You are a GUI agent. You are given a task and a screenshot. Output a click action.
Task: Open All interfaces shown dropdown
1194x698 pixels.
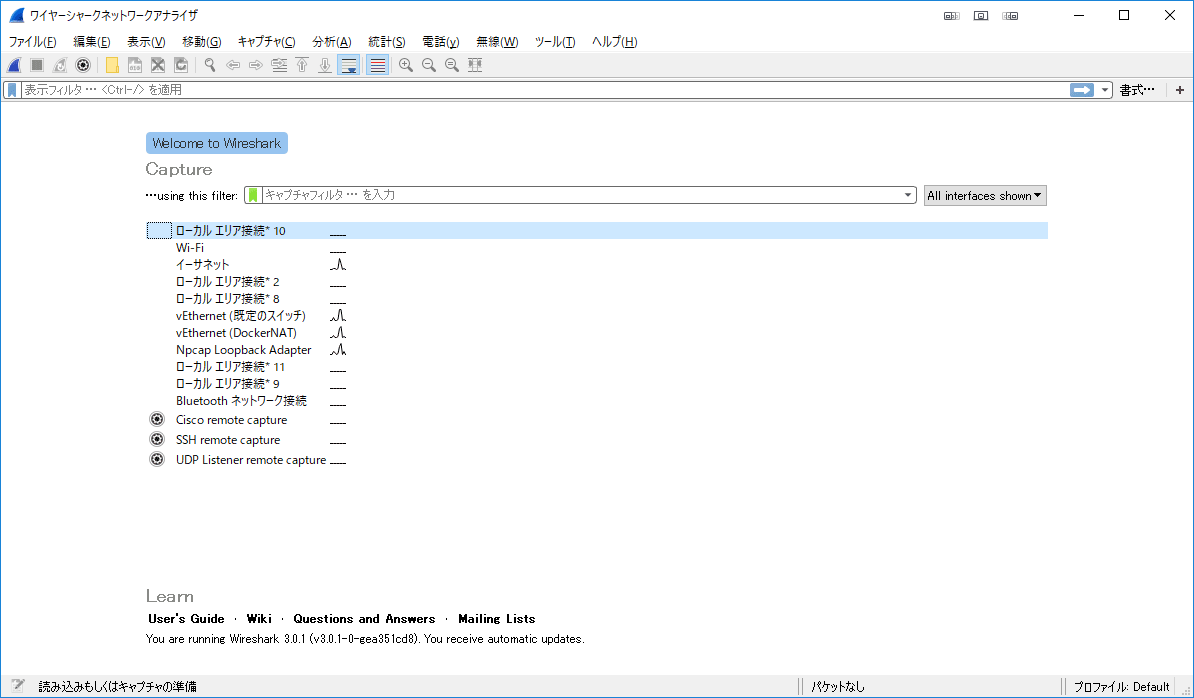985,196
